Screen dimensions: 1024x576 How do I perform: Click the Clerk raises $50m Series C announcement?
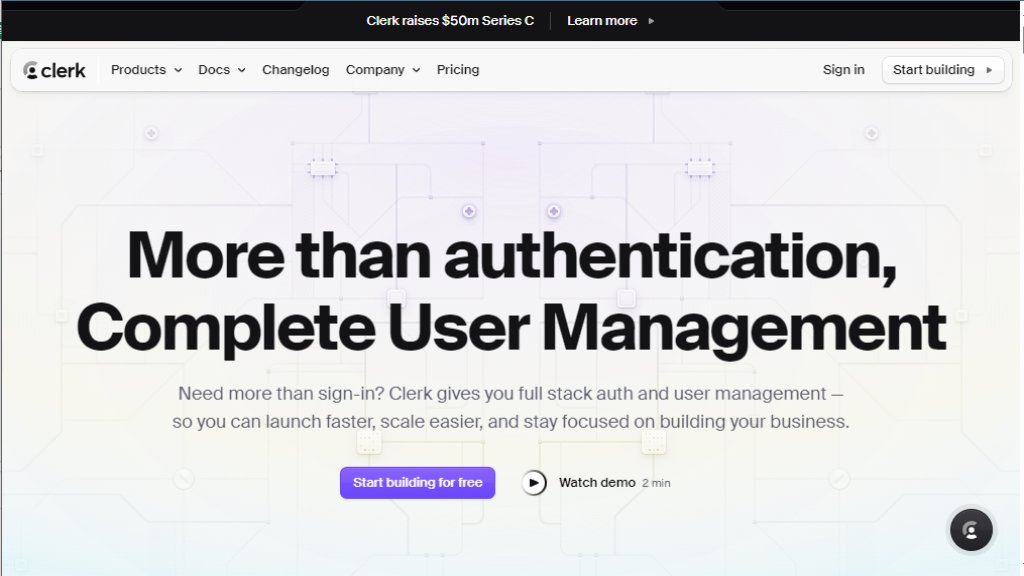coord(450,21)
